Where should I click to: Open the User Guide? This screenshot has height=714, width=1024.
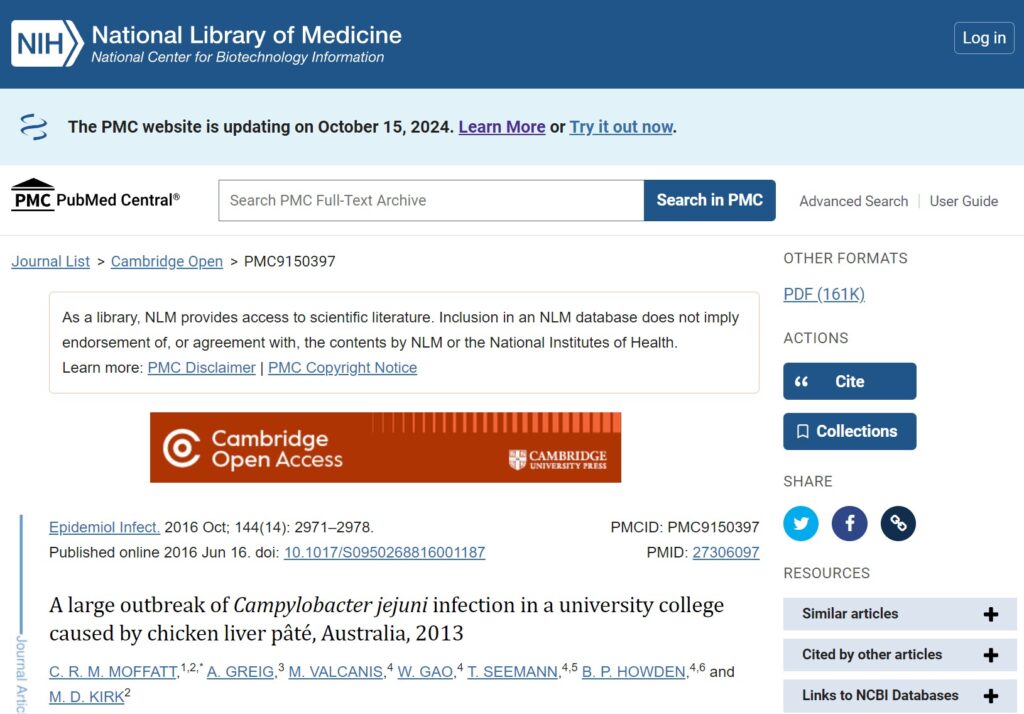pyautogui.click(x=963, y=201)
